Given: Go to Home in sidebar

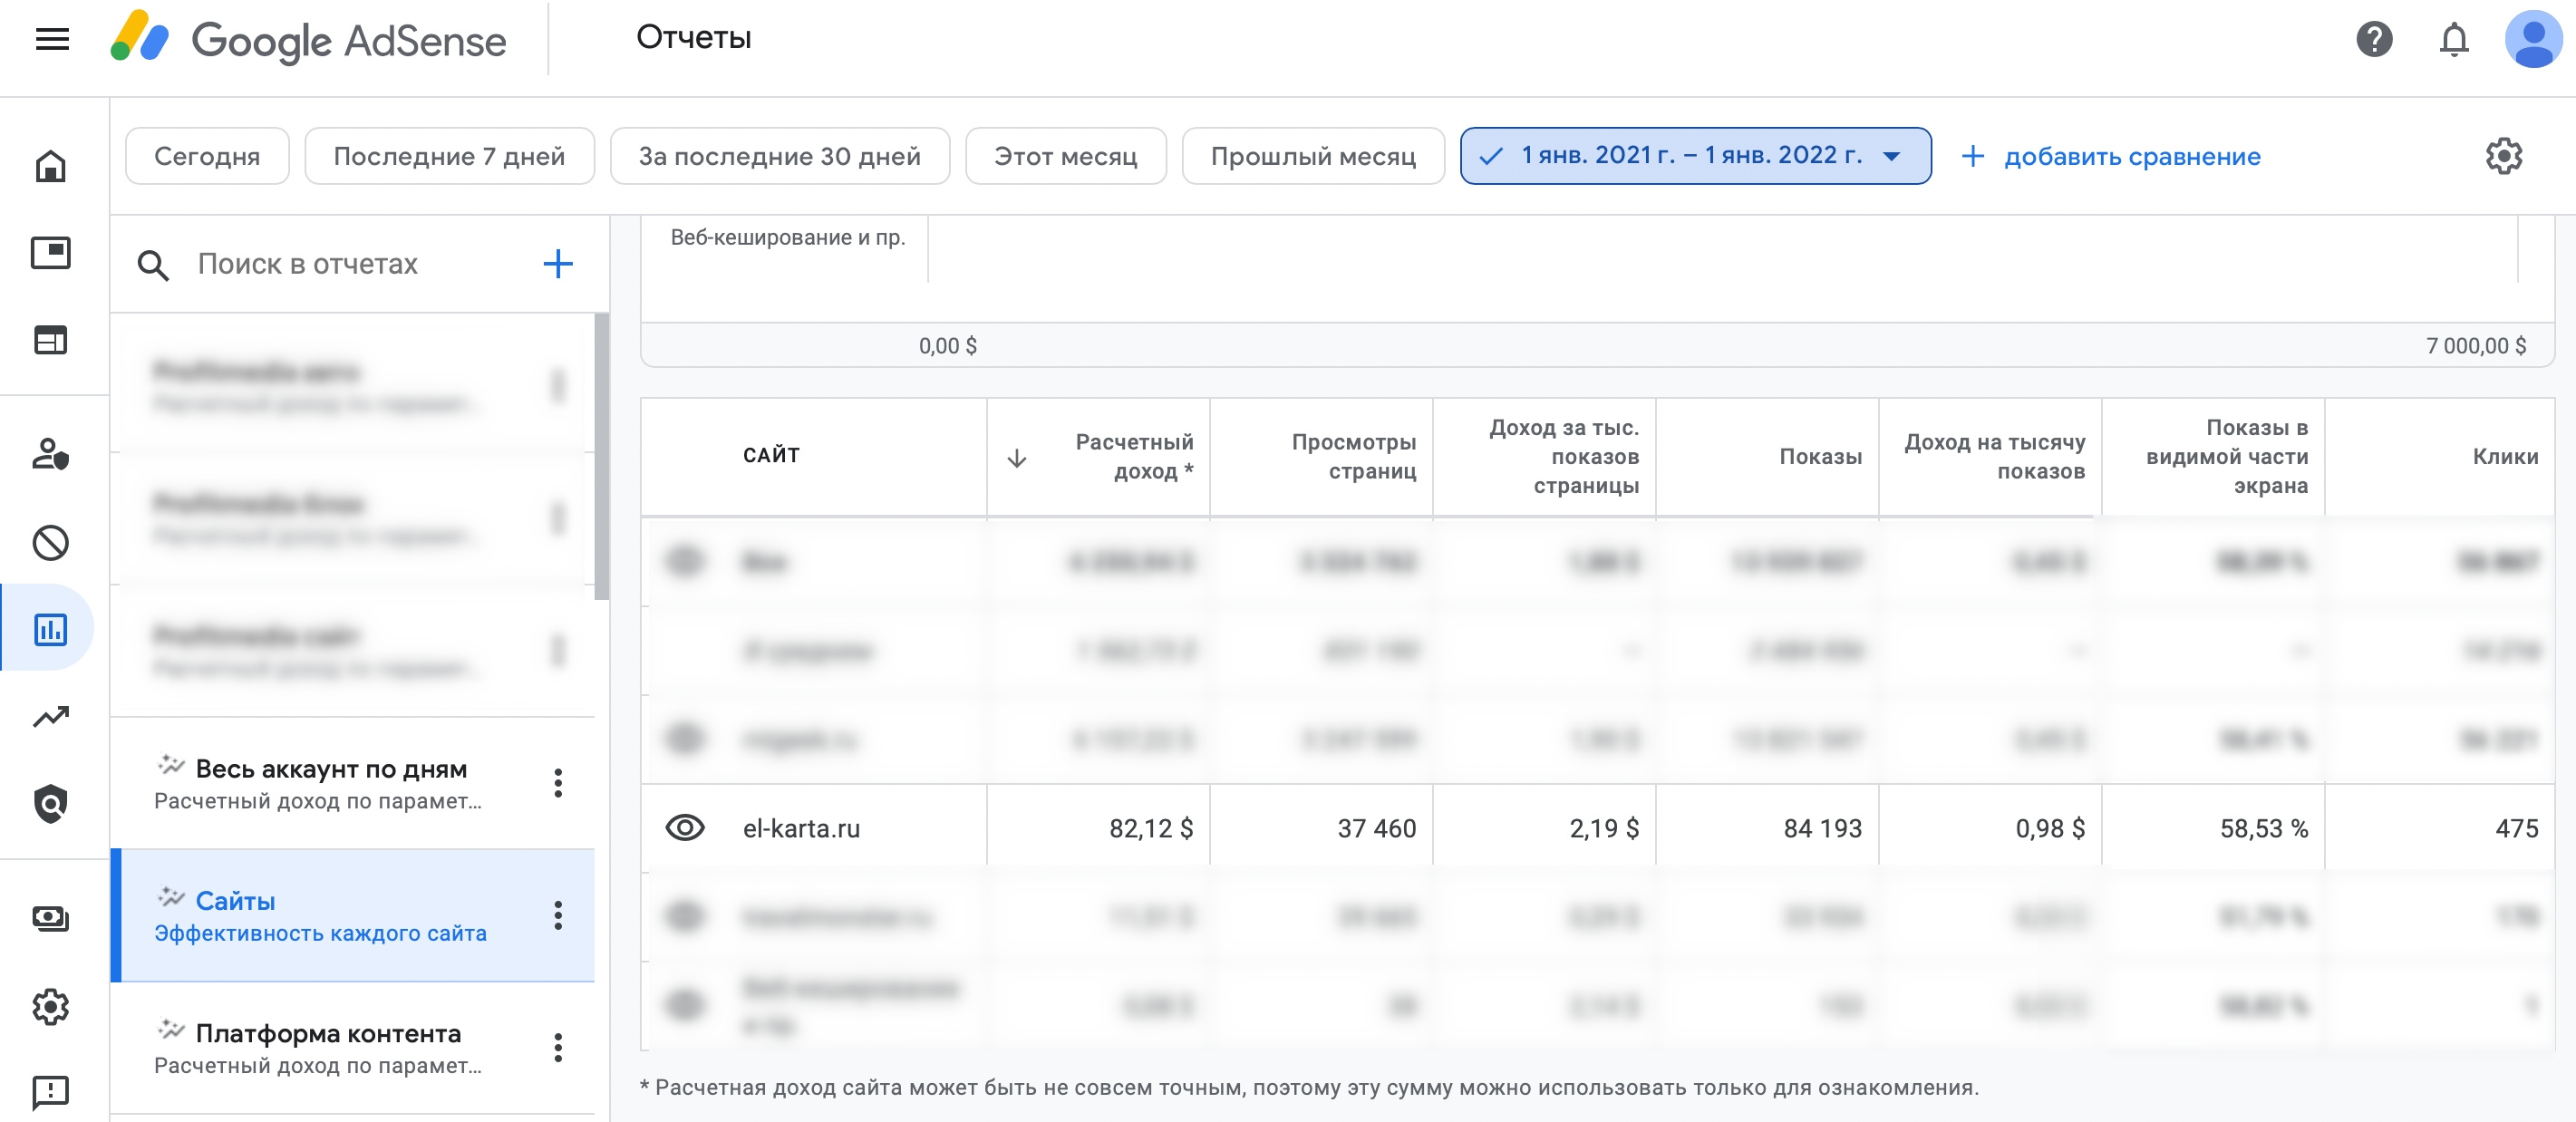Looking at the screenshot, I should [51, 166].
